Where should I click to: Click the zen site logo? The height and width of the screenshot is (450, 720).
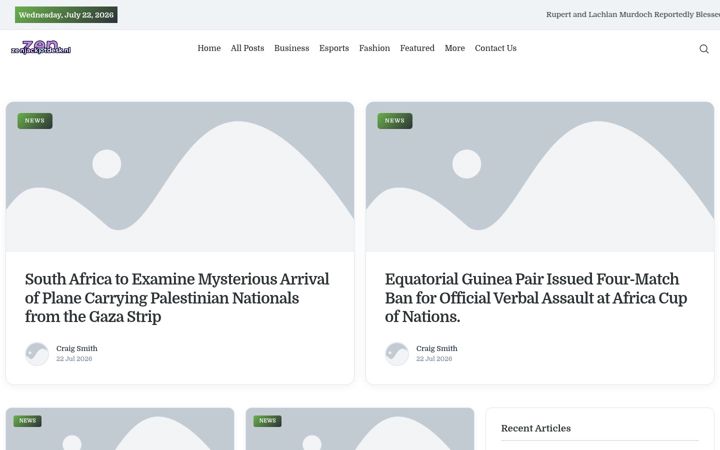coord(41,48)
